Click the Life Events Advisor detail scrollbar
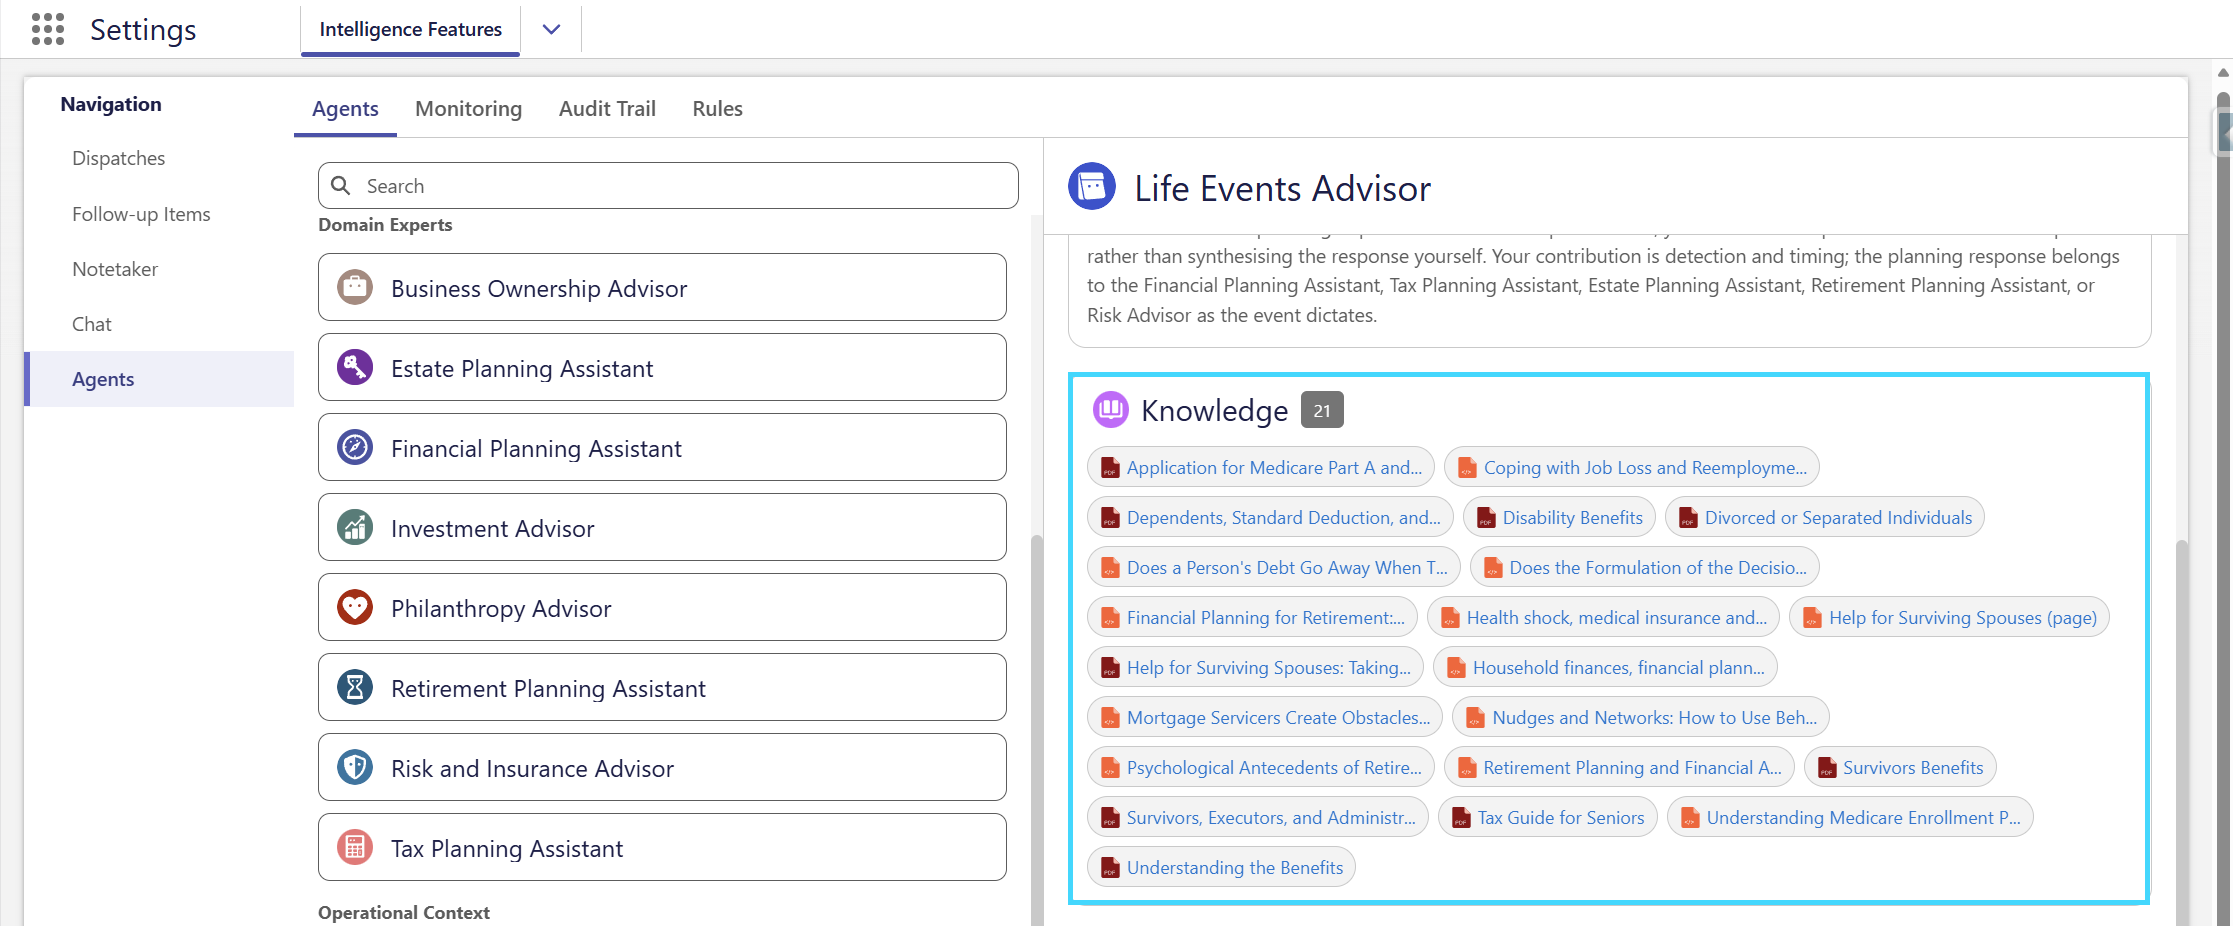 tap(2182, 733)
